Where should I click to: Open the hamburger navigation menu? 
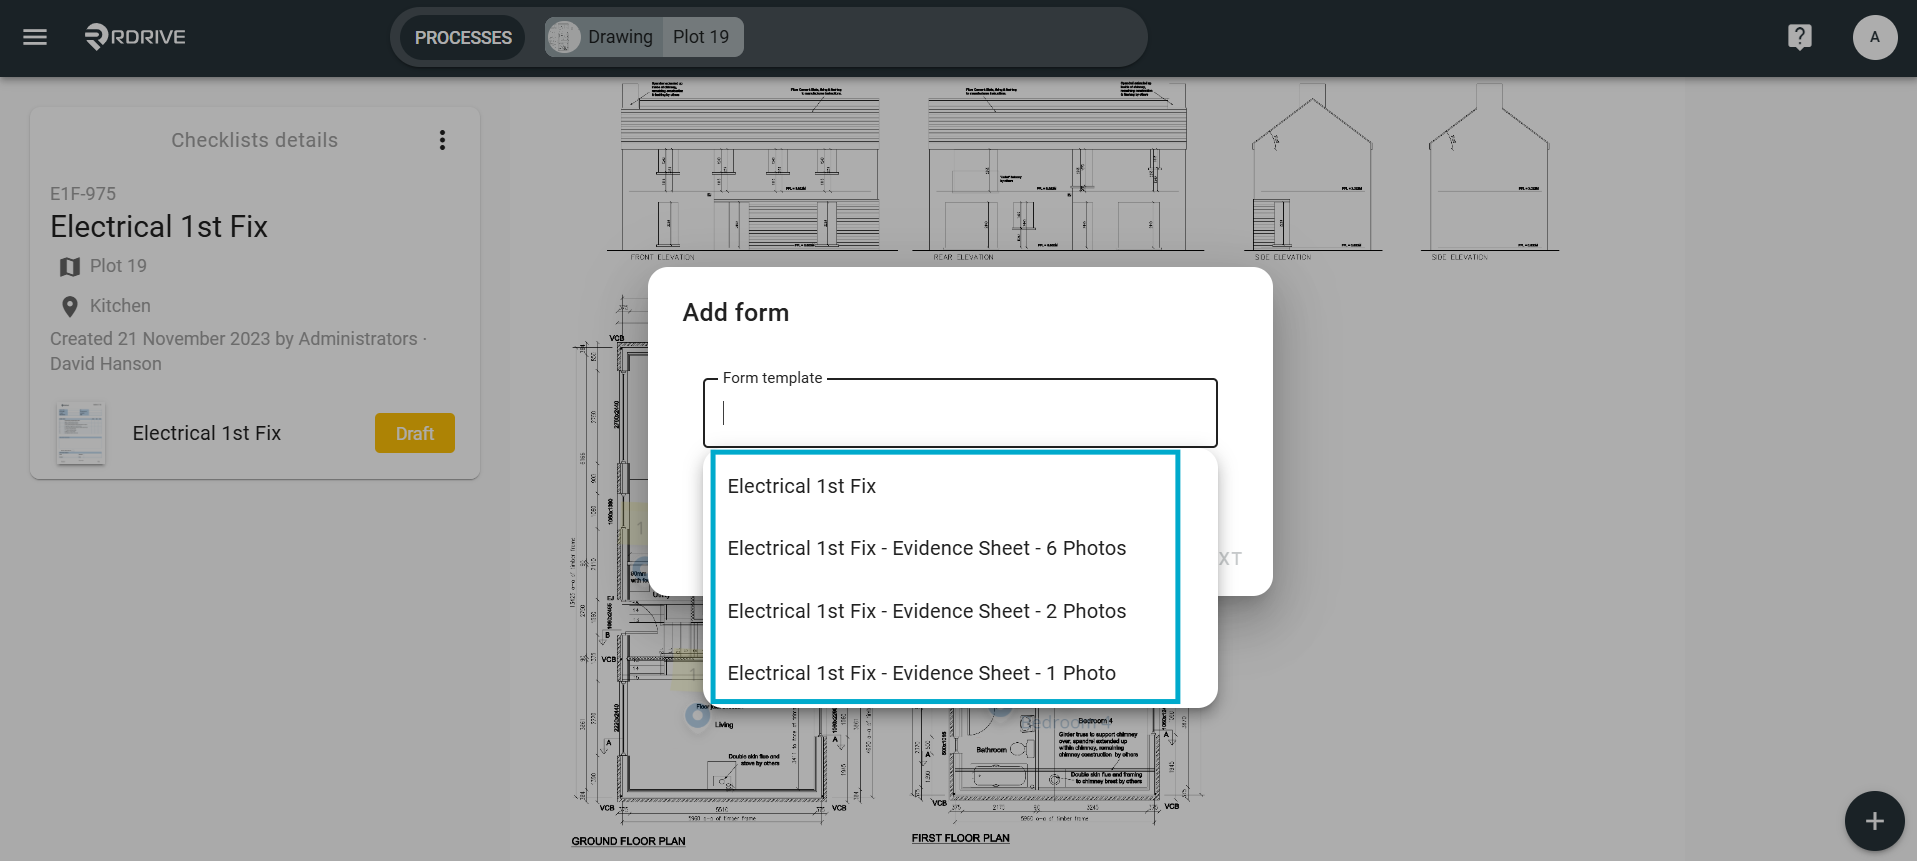[35, 37]
